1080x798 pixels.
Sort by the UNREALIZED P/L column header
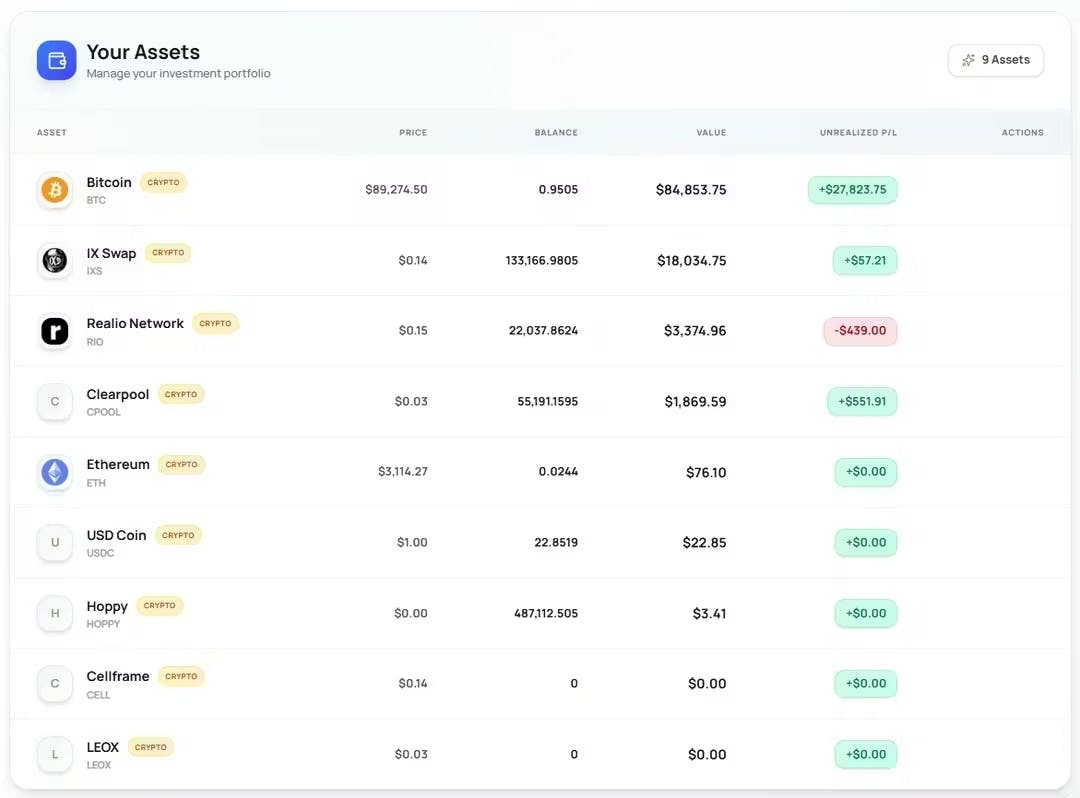click(x=858, y=132)
